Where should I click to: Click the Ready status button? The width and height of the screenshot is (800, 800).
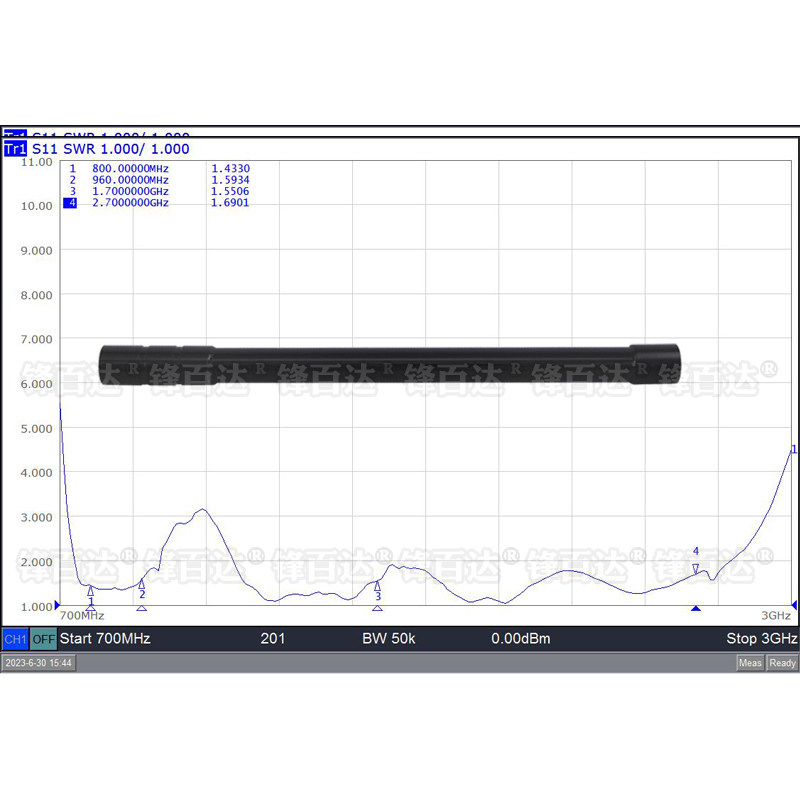click(782, 663)
